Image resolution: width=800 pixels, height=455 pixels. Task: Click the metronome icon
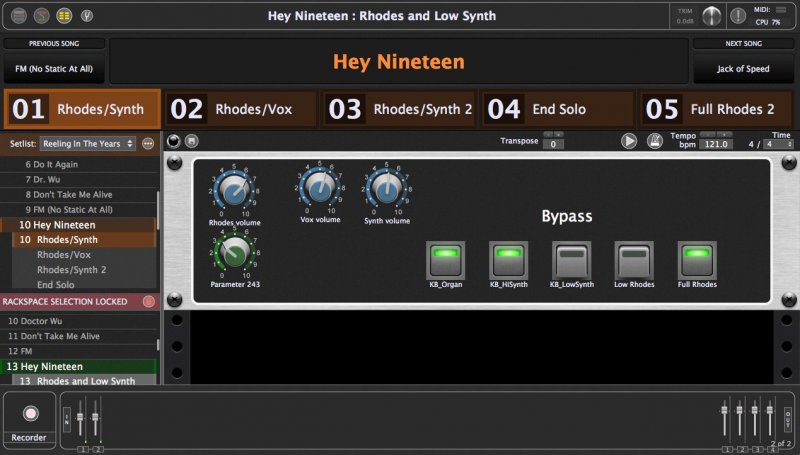[x=655, y=142]
